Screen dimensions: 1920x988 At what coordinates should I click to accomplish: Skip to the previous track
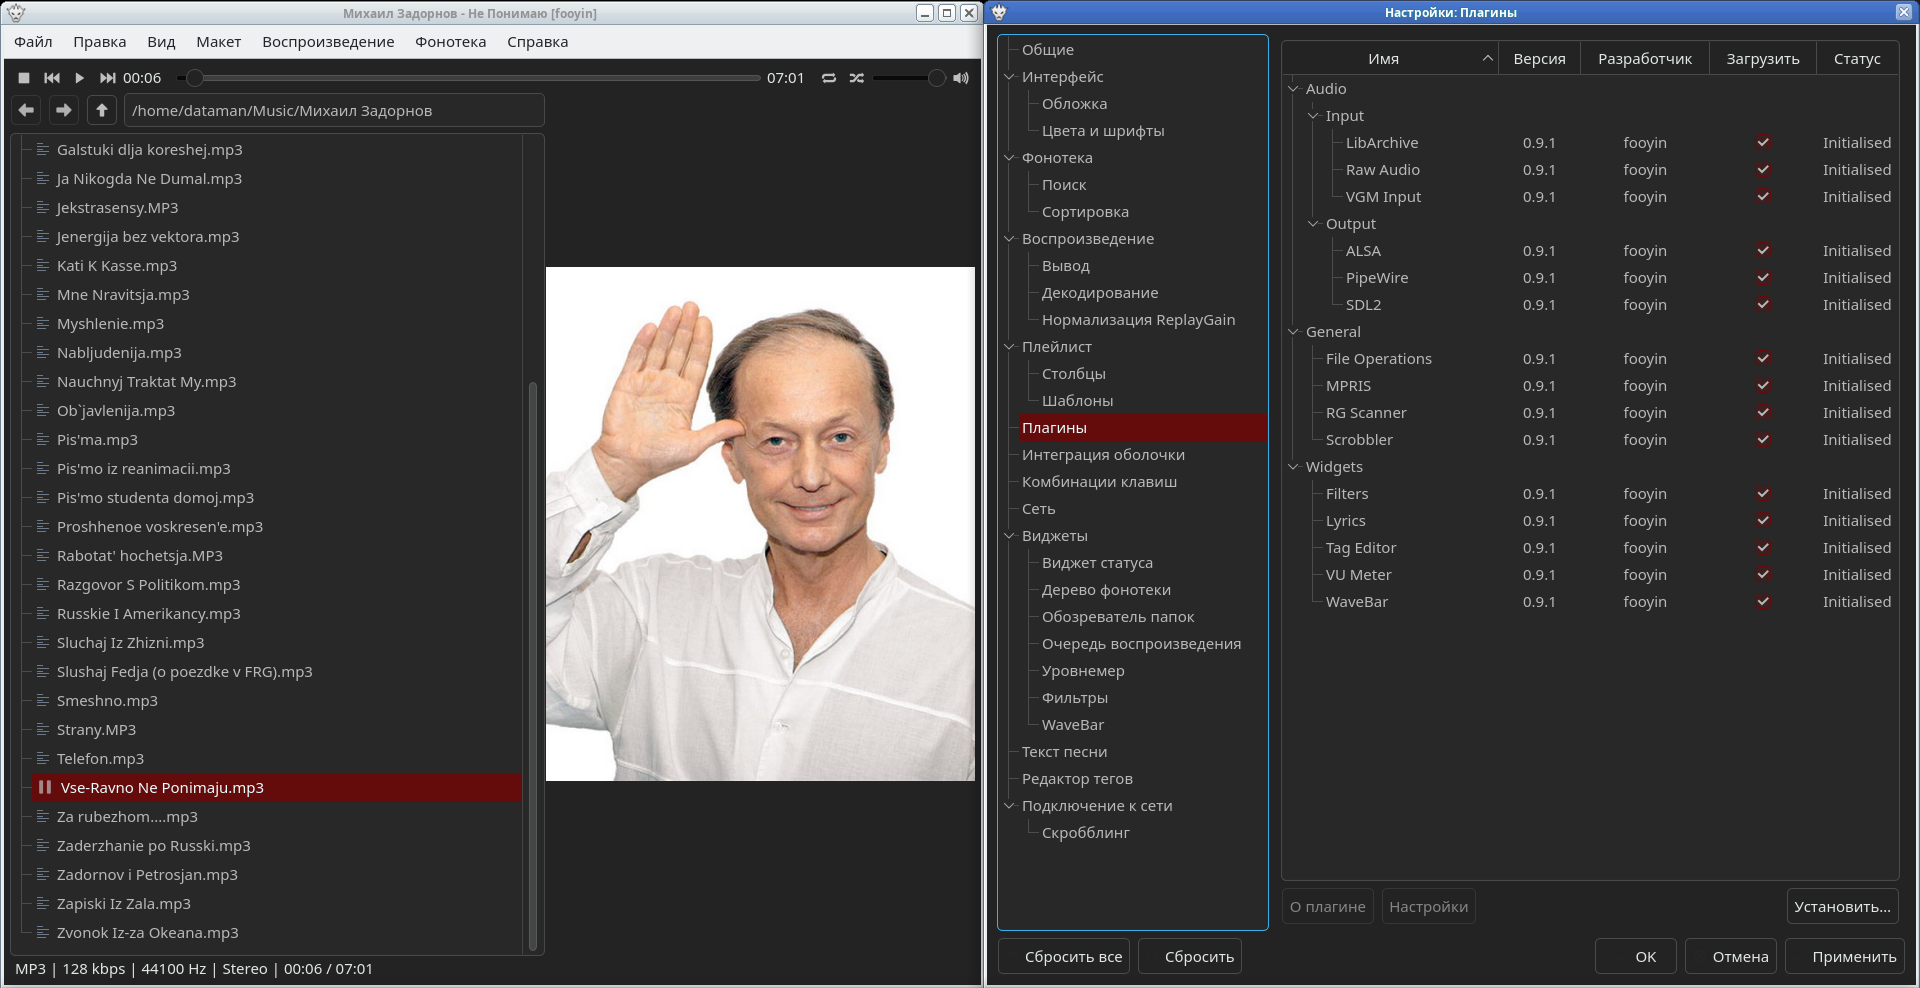pyautogui.click(x=52, y=78)
